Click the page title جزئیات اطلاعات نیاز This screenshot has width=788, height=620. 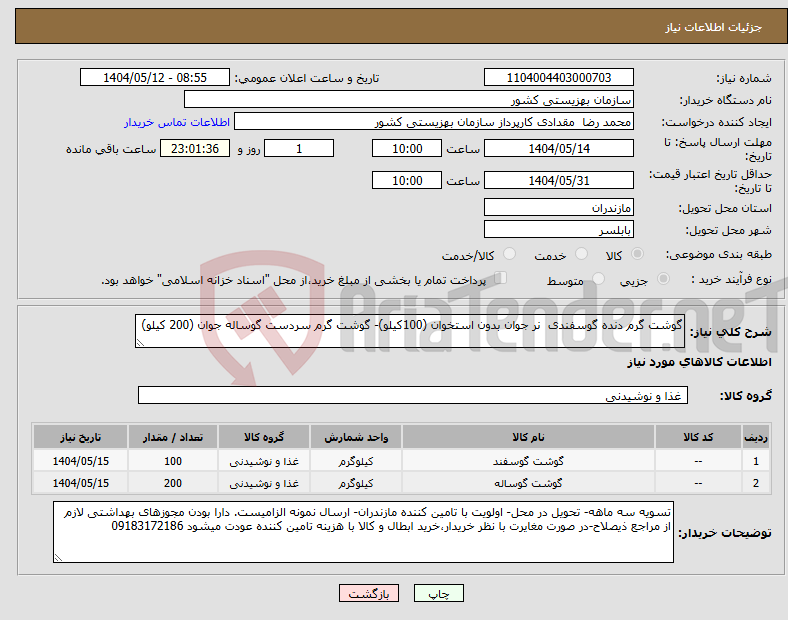[714, 27]
